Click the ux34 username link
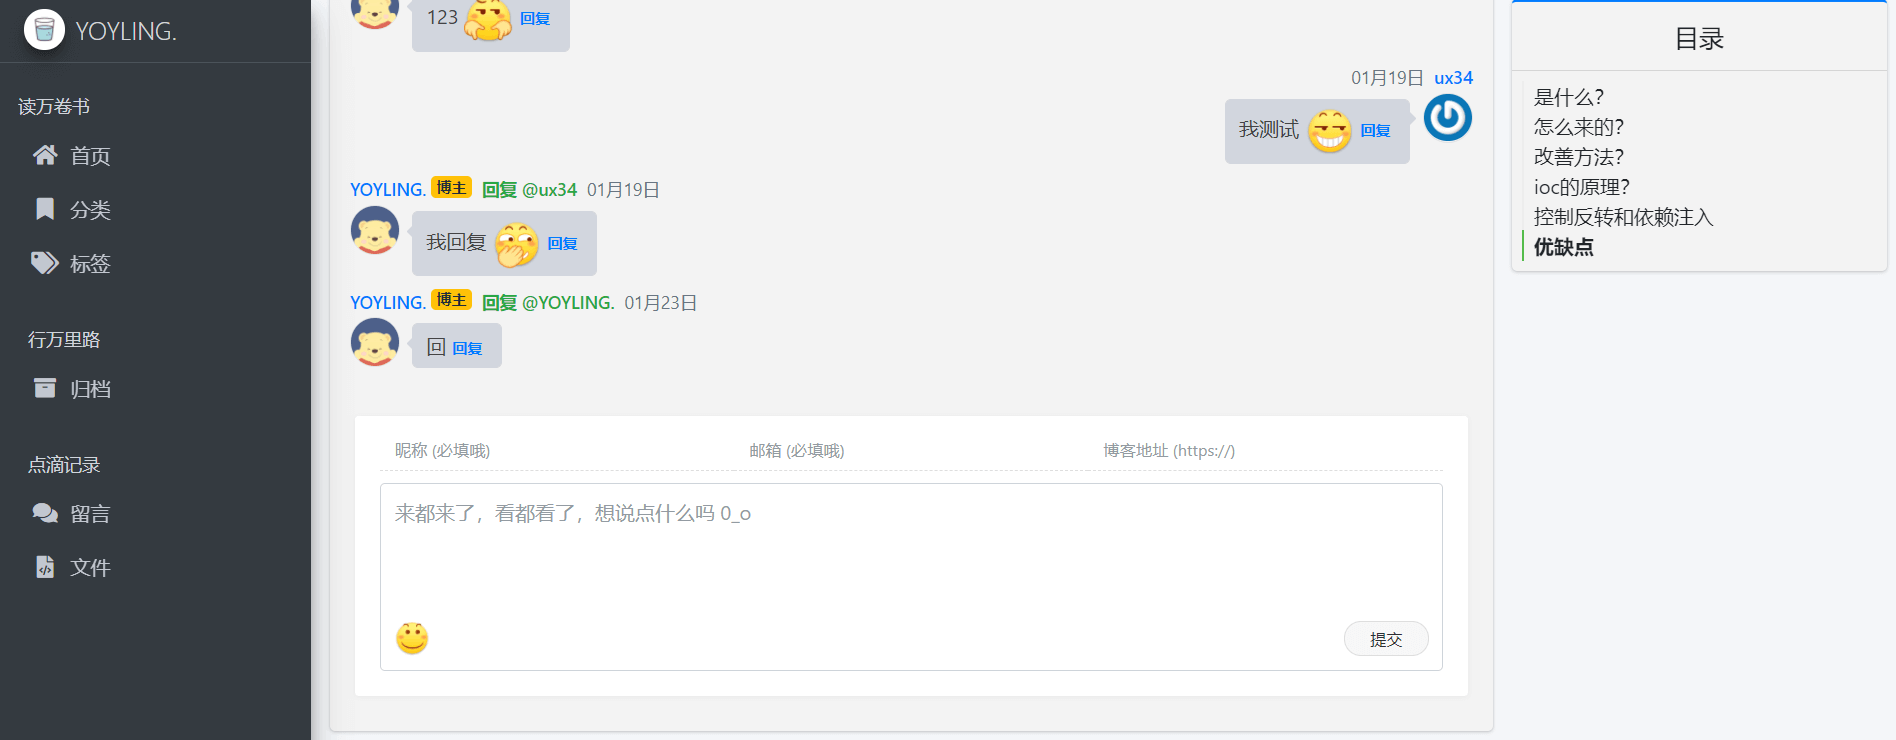 click(x=1453, y=78)
